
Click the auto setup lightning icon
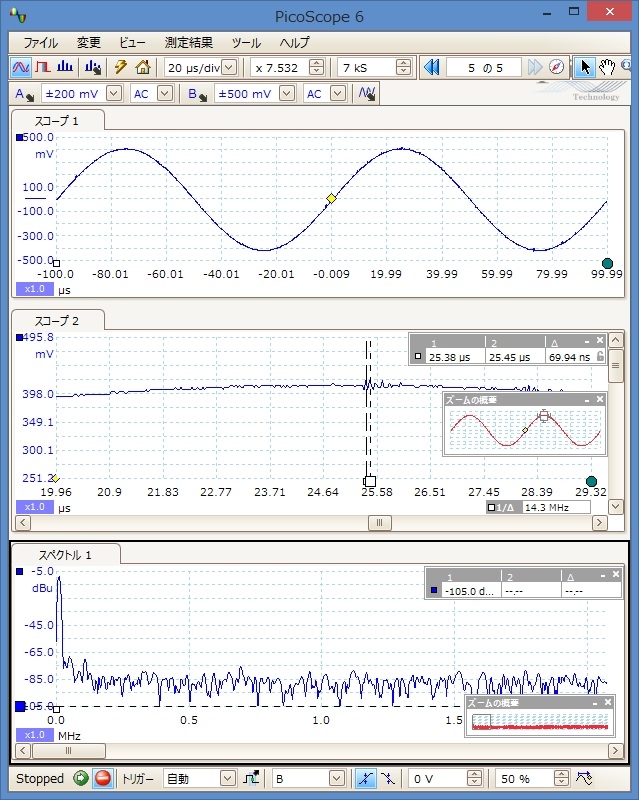[121, 67]
